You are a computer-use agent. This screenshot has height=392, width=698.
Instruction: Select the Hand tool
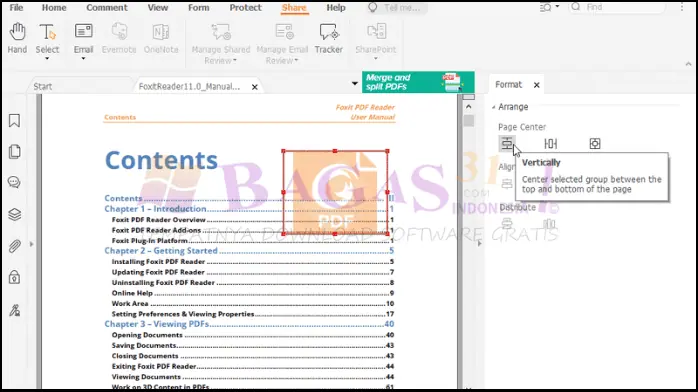point(17,39)
